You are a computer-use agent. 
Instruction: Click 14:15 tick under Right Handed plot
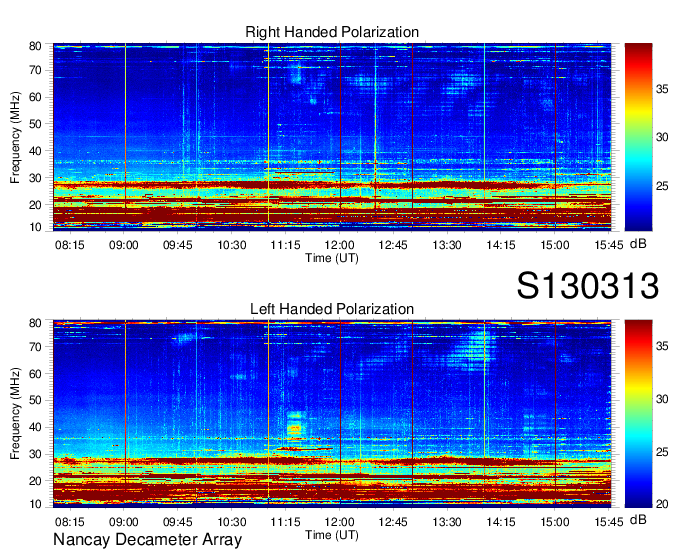501,245
